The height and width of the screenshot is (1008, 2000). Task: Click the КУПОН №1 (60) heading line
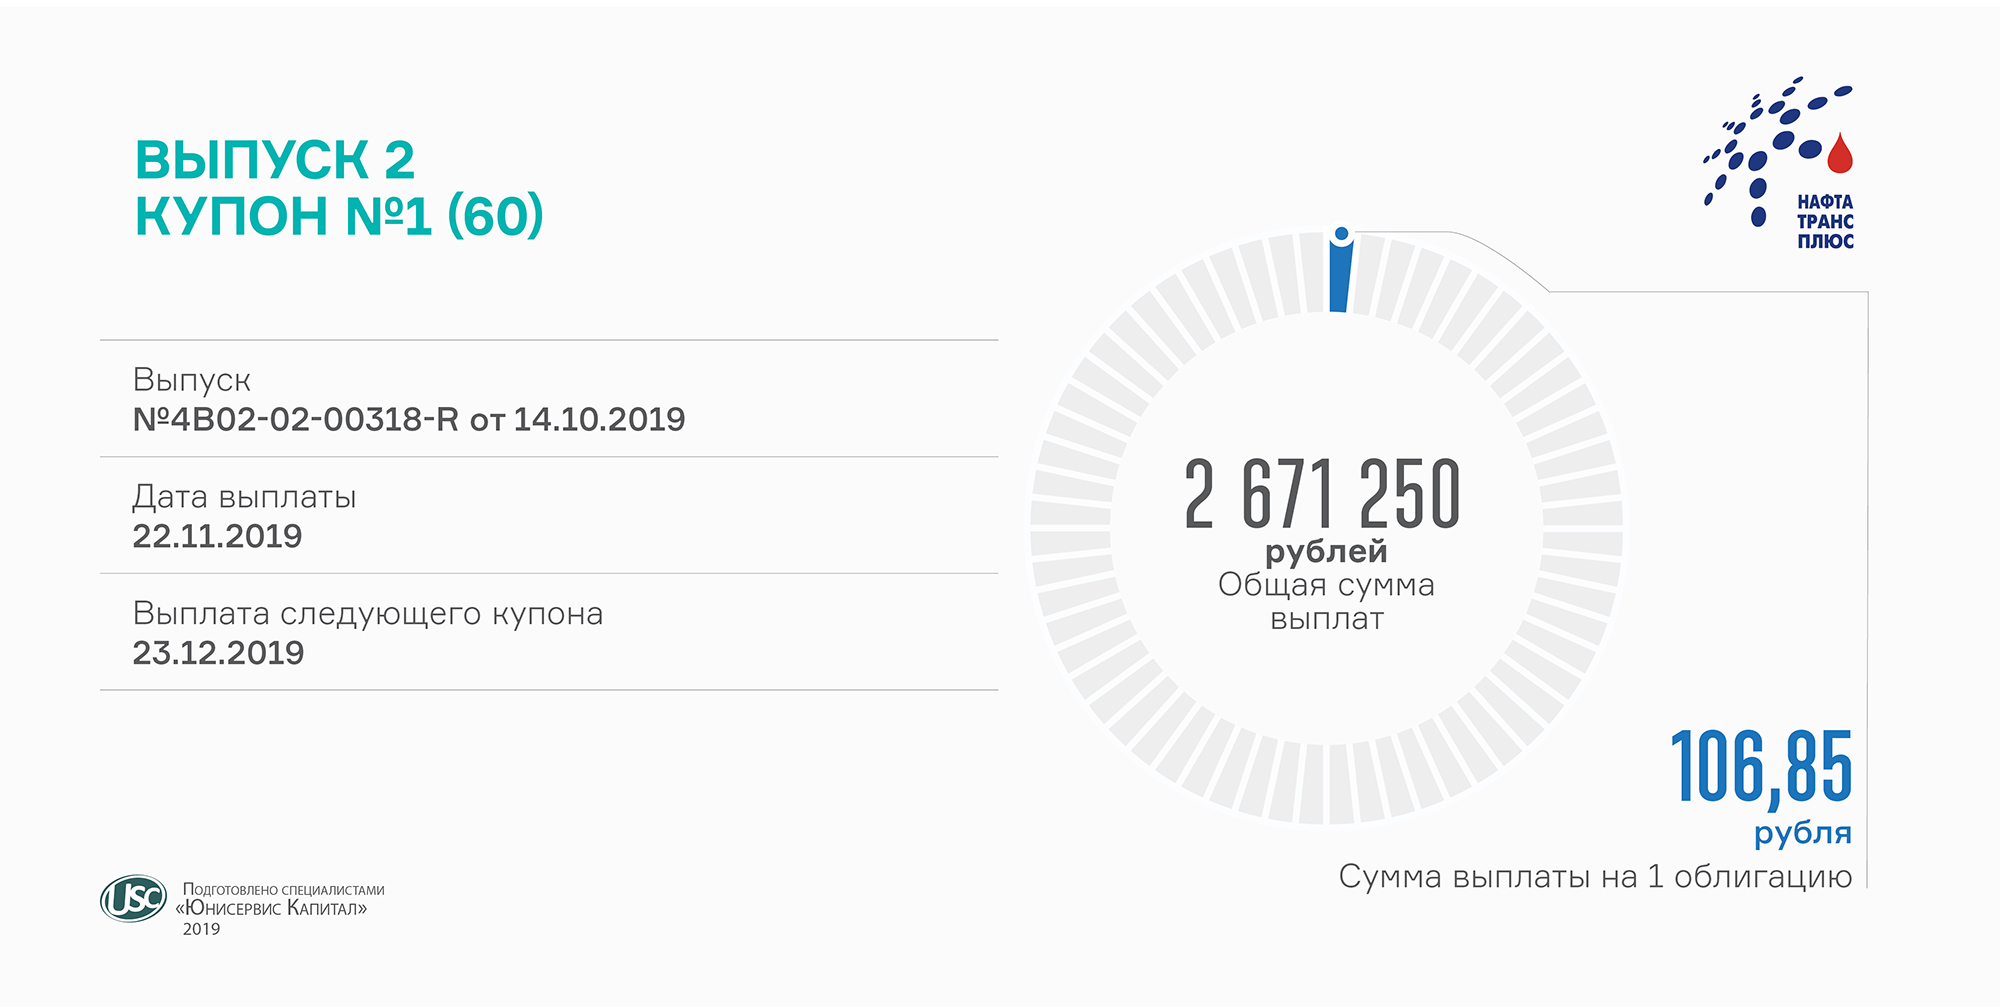click(x=339, y=216)
